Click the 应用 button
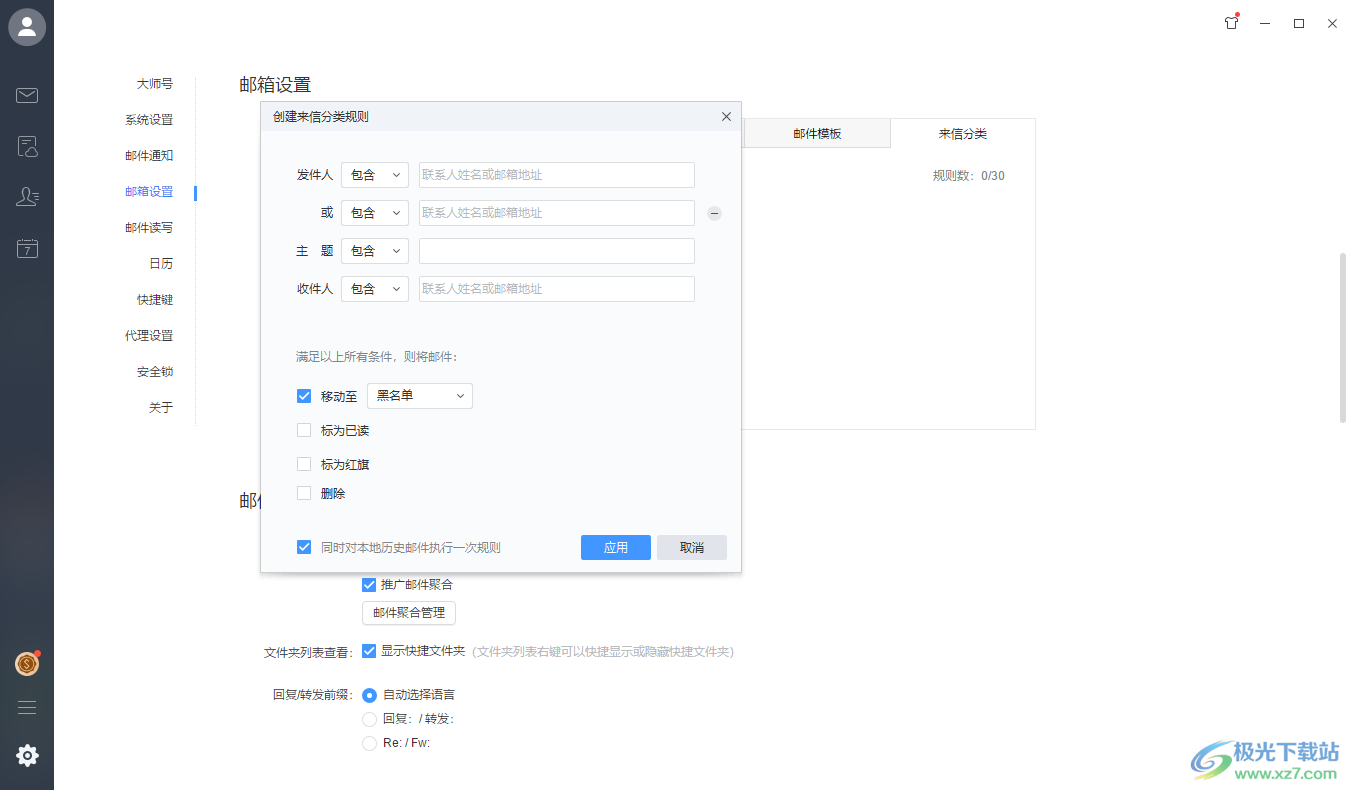Image resolution: width=1350 pixels, height=790 pixels. [x=616, y=547]
